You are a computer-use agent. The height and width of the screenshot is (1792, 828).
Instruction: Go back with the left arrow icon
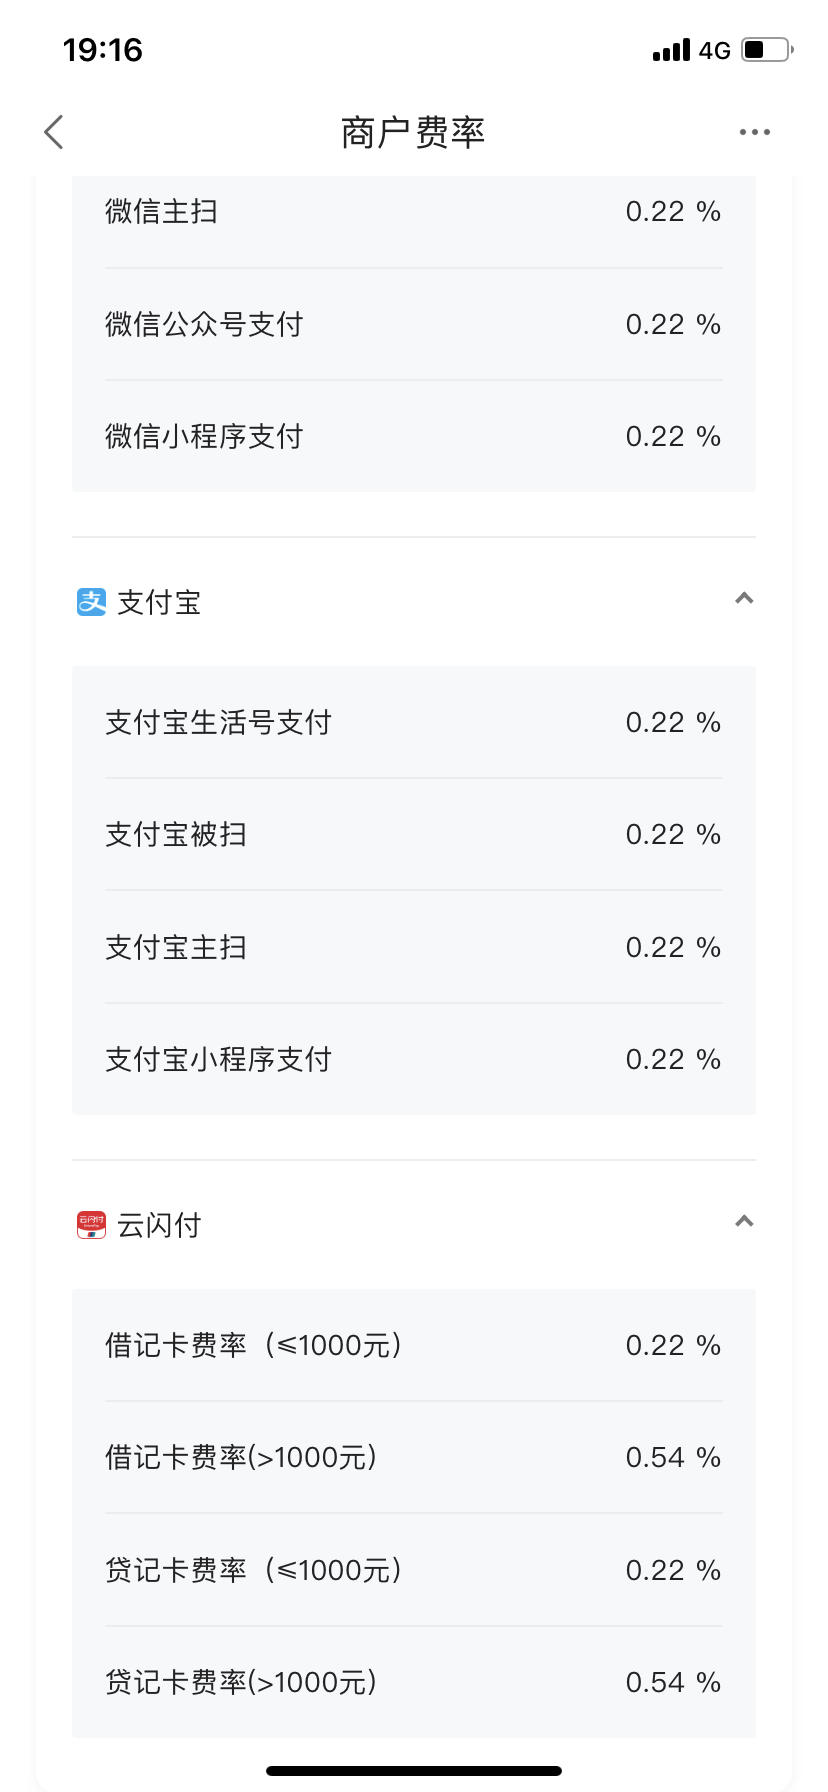(x=54, y=132)
